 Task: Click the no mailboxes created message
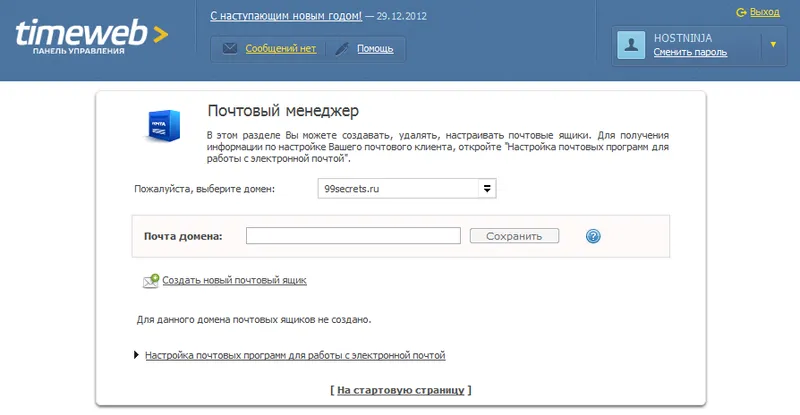(x=254, y=320)
